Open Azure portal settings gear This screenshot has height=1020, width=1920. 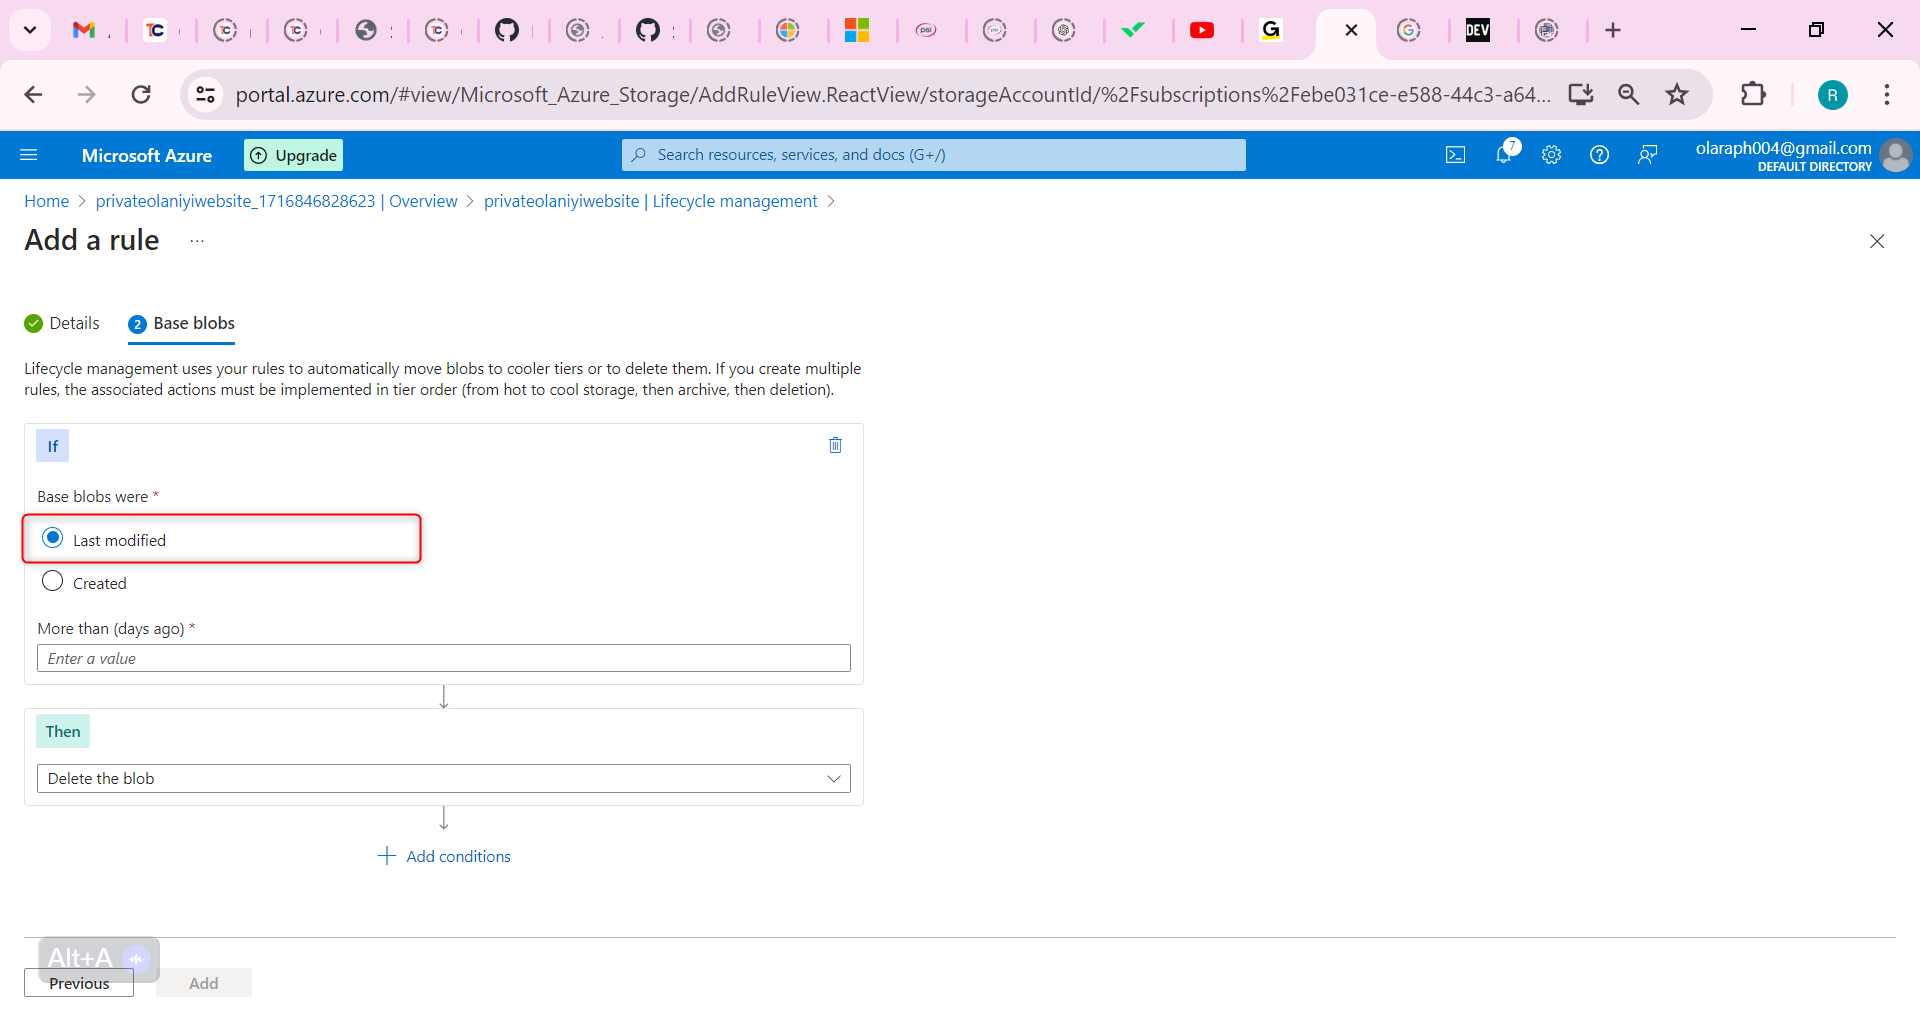point(1551,155)
